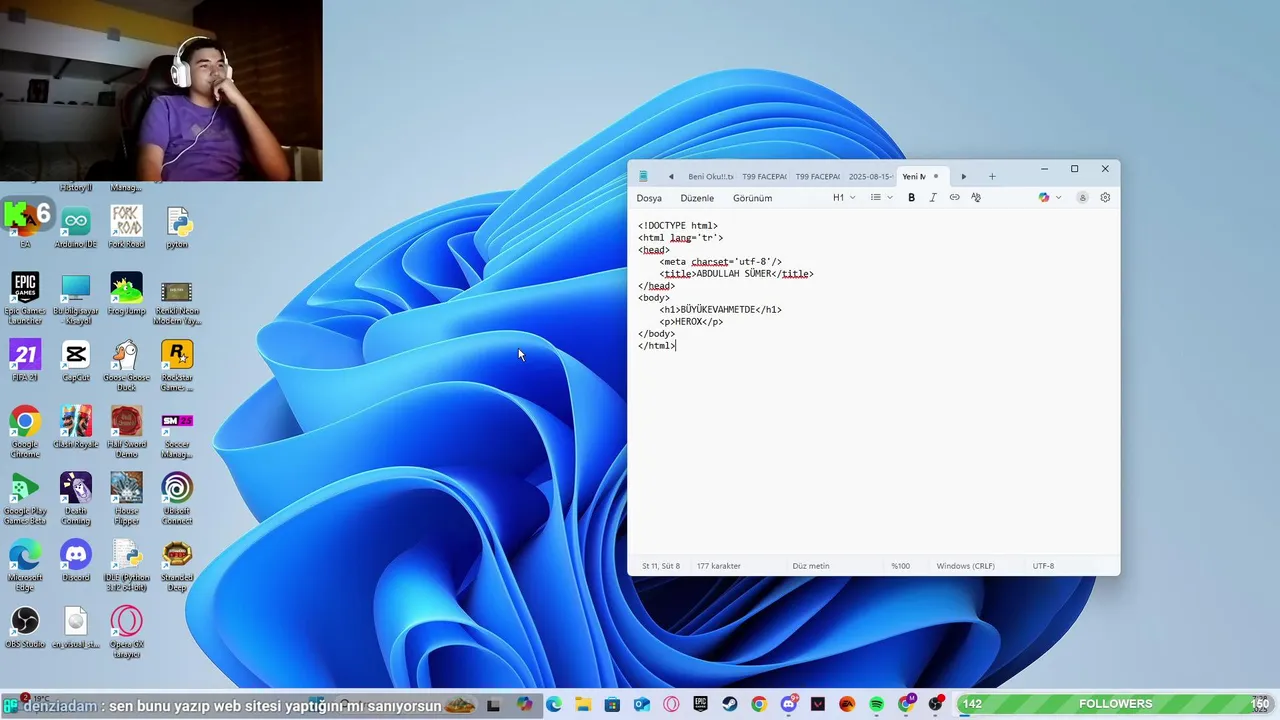Screen dimensions: 1280x720
Task: Open Valorant icon in the taskbar
Action: pyautogui.click(x=818, y=705)
